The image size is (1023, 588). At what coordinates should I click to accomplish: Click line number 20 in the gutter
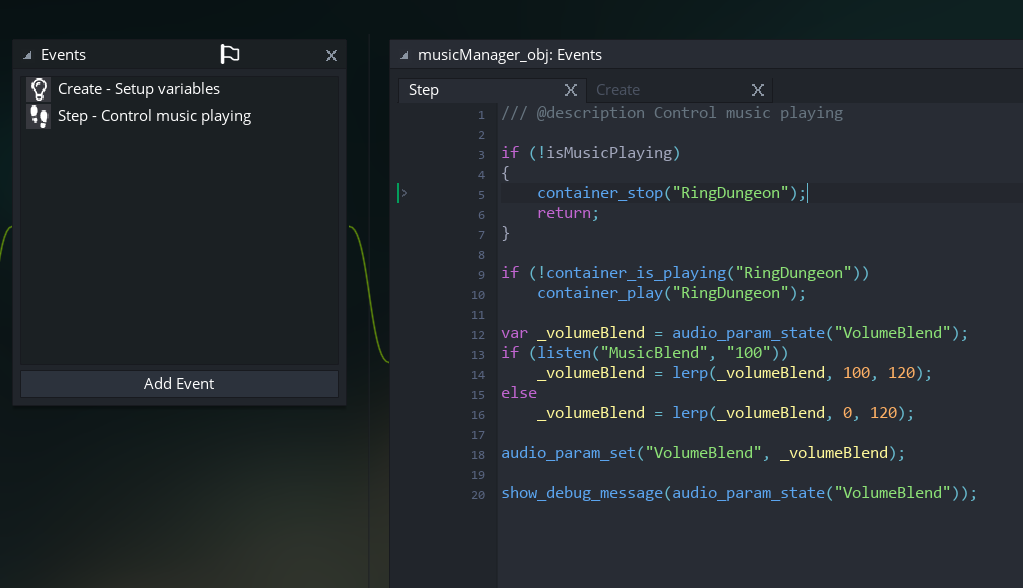coord(478,495)
